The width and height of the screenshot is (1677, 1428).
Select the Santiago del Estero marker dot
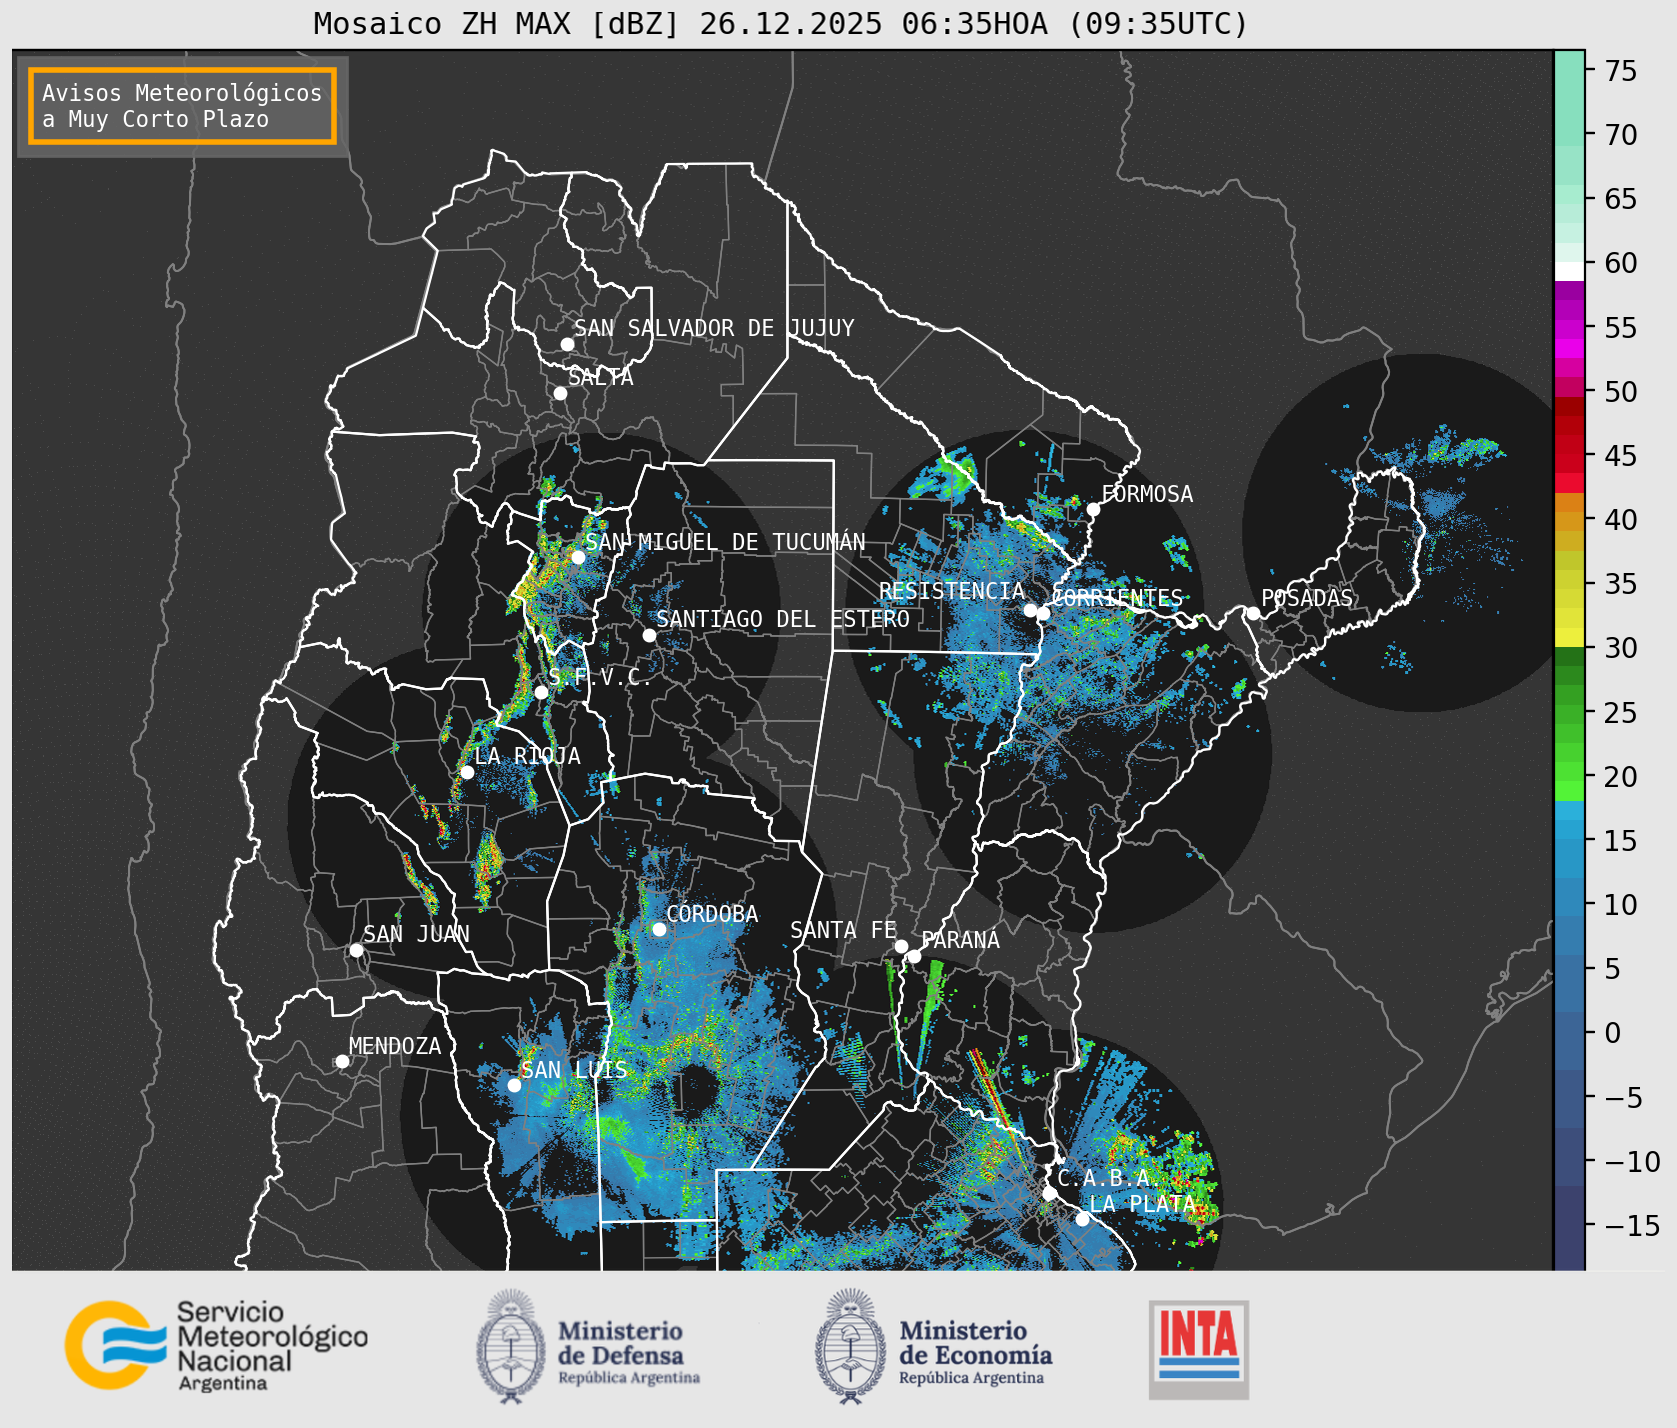(x=649, y=635)
